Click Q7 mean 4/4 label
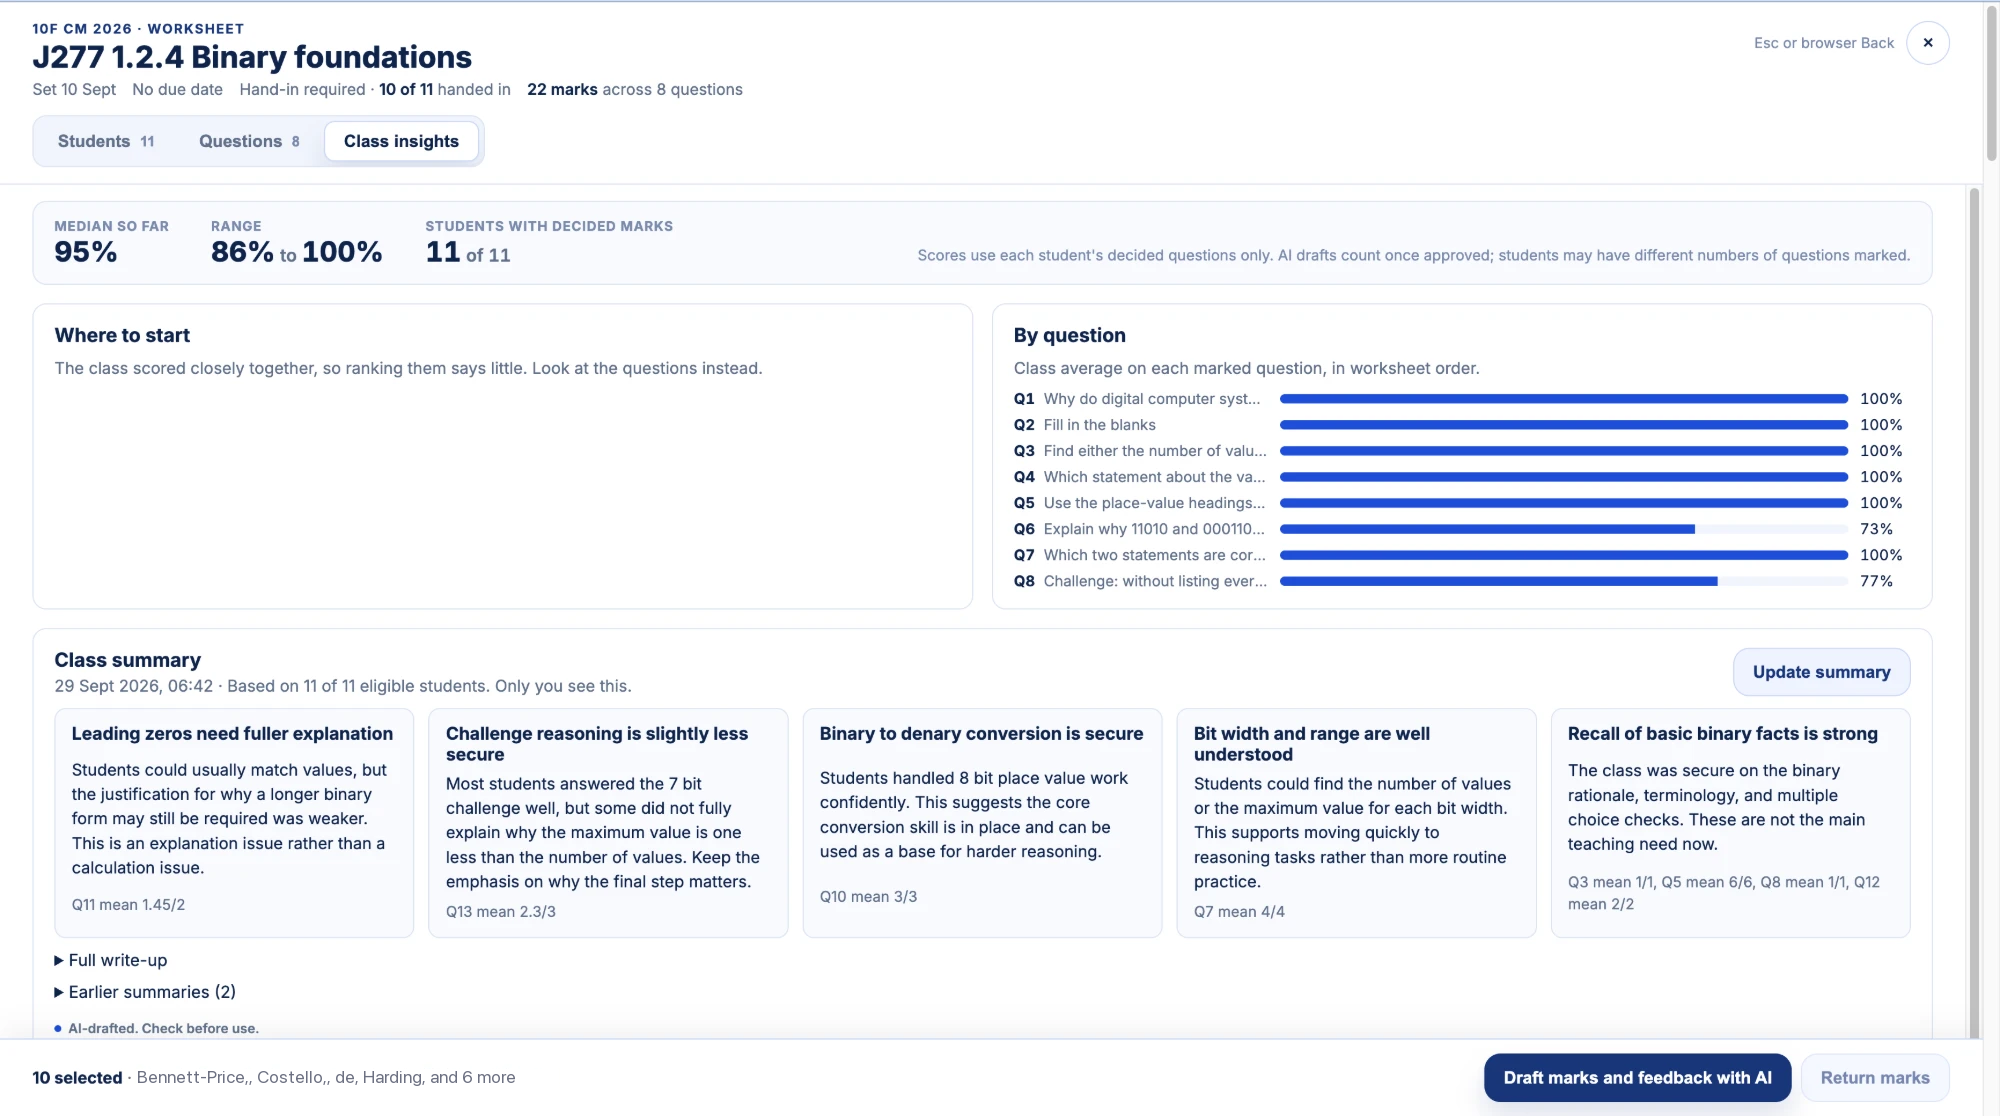 1238,911
